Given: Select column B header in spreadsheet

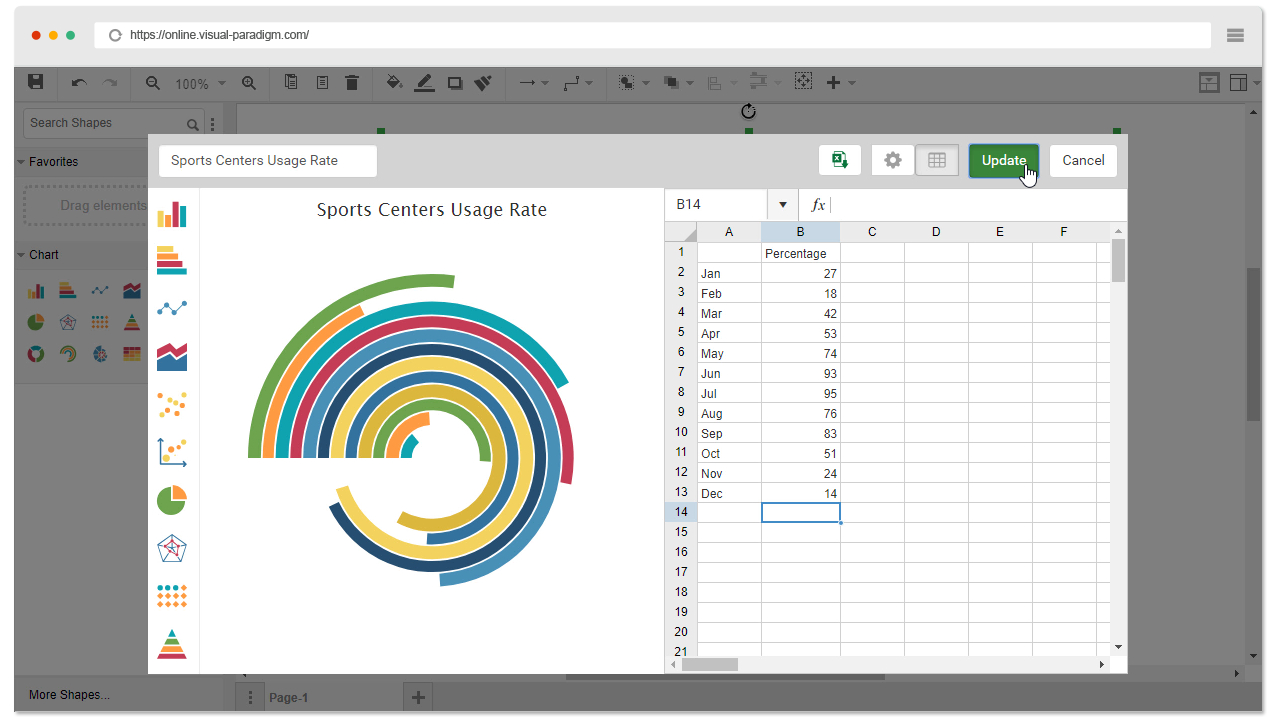Looking at the screenshot, I should pyautogui.click(x=801, y=232).
